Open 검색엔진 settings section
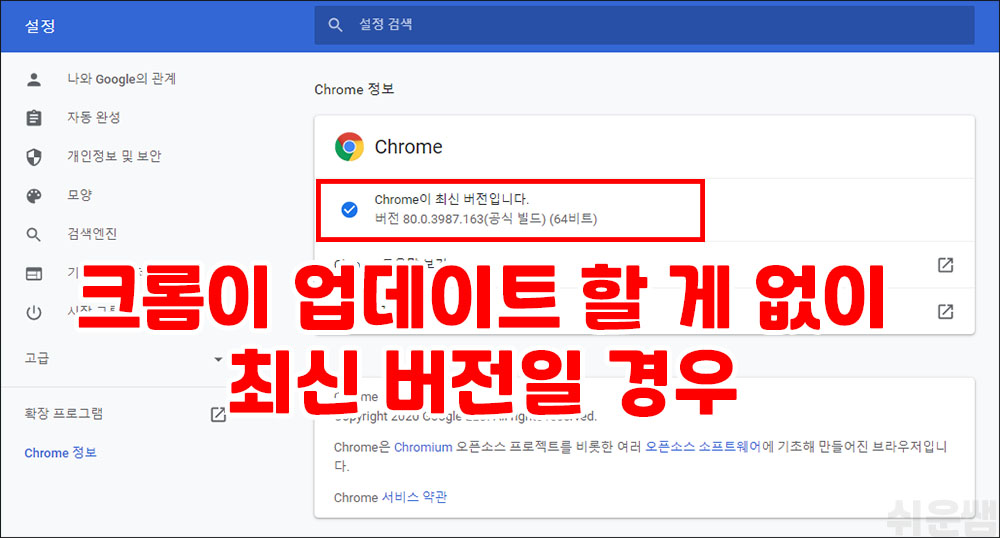Image resolution: width=1000 pixels, height=538 pixels. (x=92, y=234)
